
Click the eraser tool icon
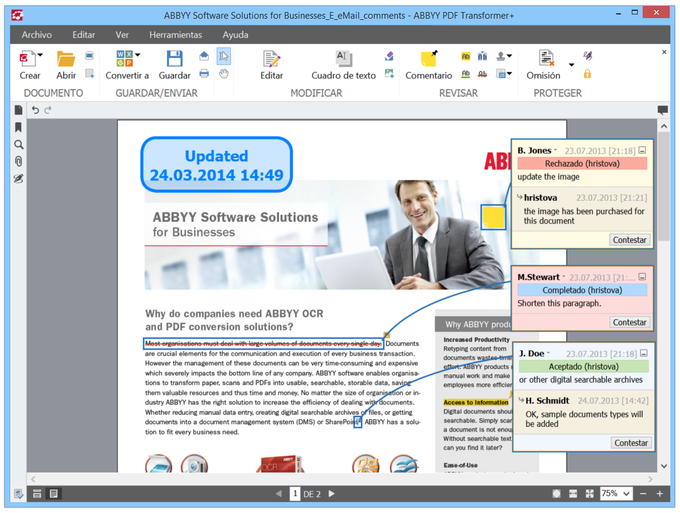point(389,56)
